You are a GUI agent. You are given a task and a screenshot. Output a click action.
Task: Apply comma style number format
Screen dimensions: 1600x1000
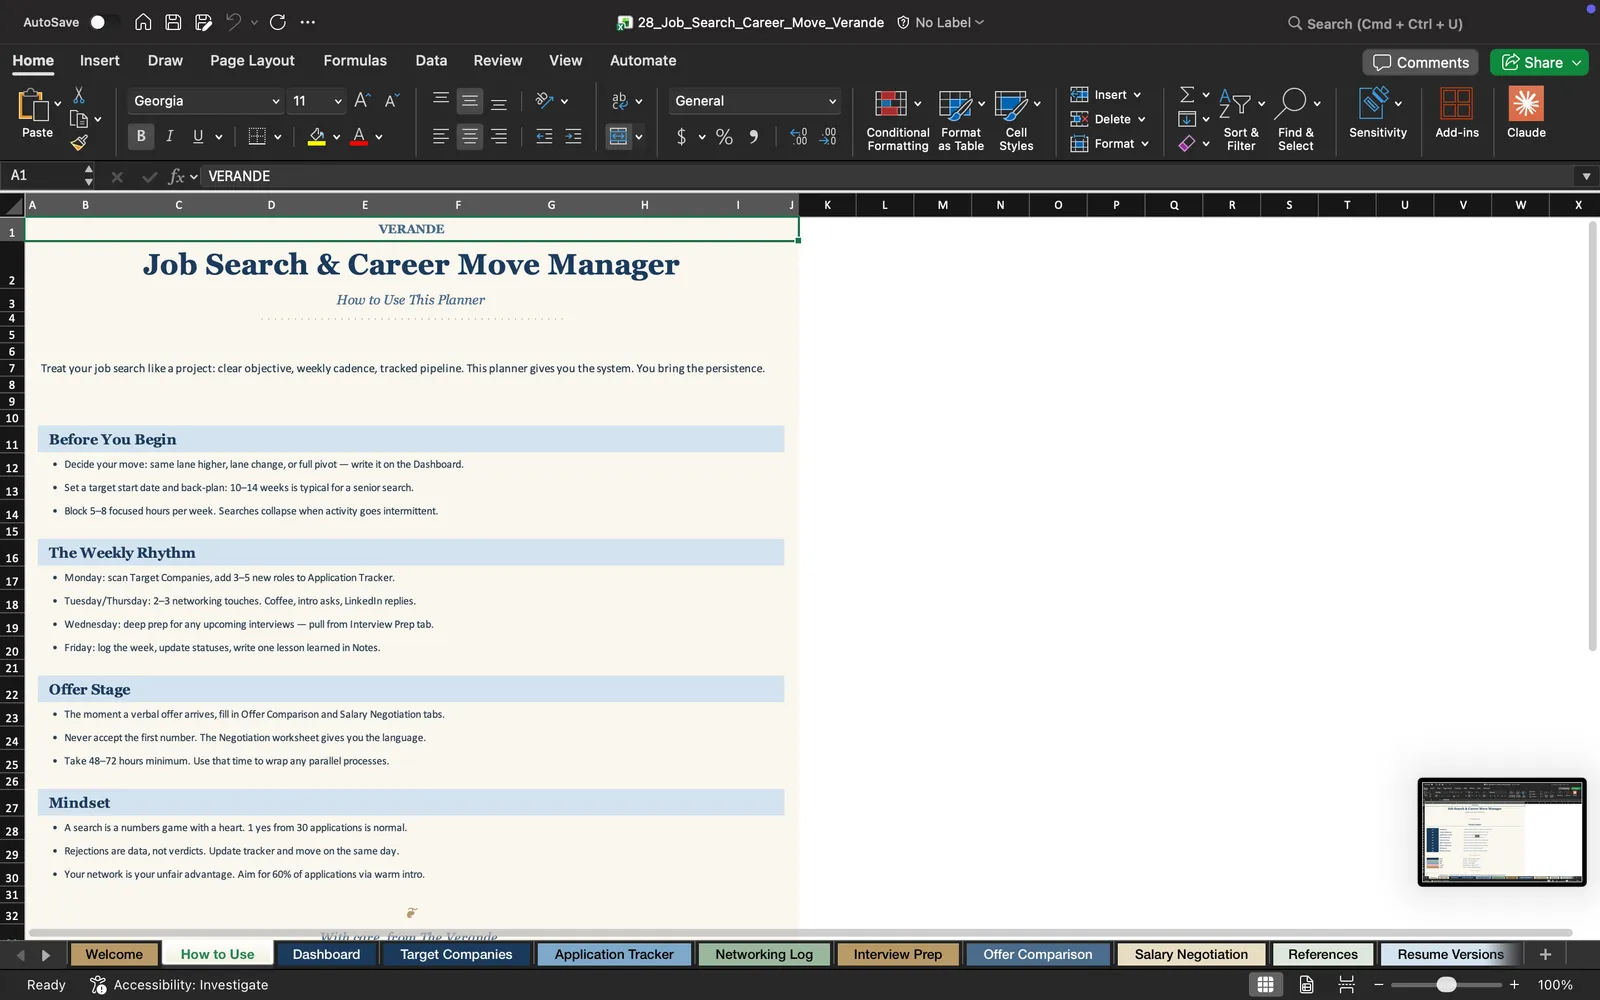pyautogui.click(x=754, y=136)
